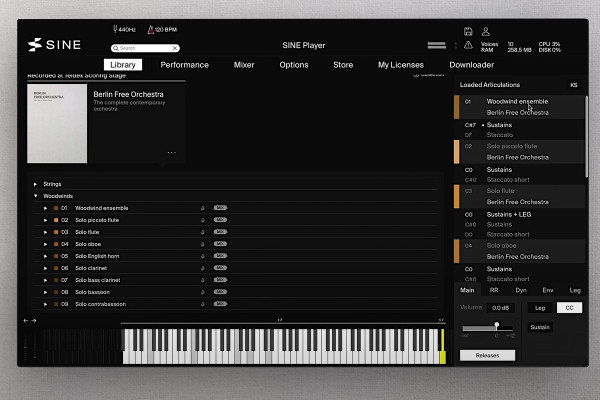The height and width of the screenshot is (400, 600).
Task: Click the Loaded Articulations scrollbar
Action: pos(586,136)
